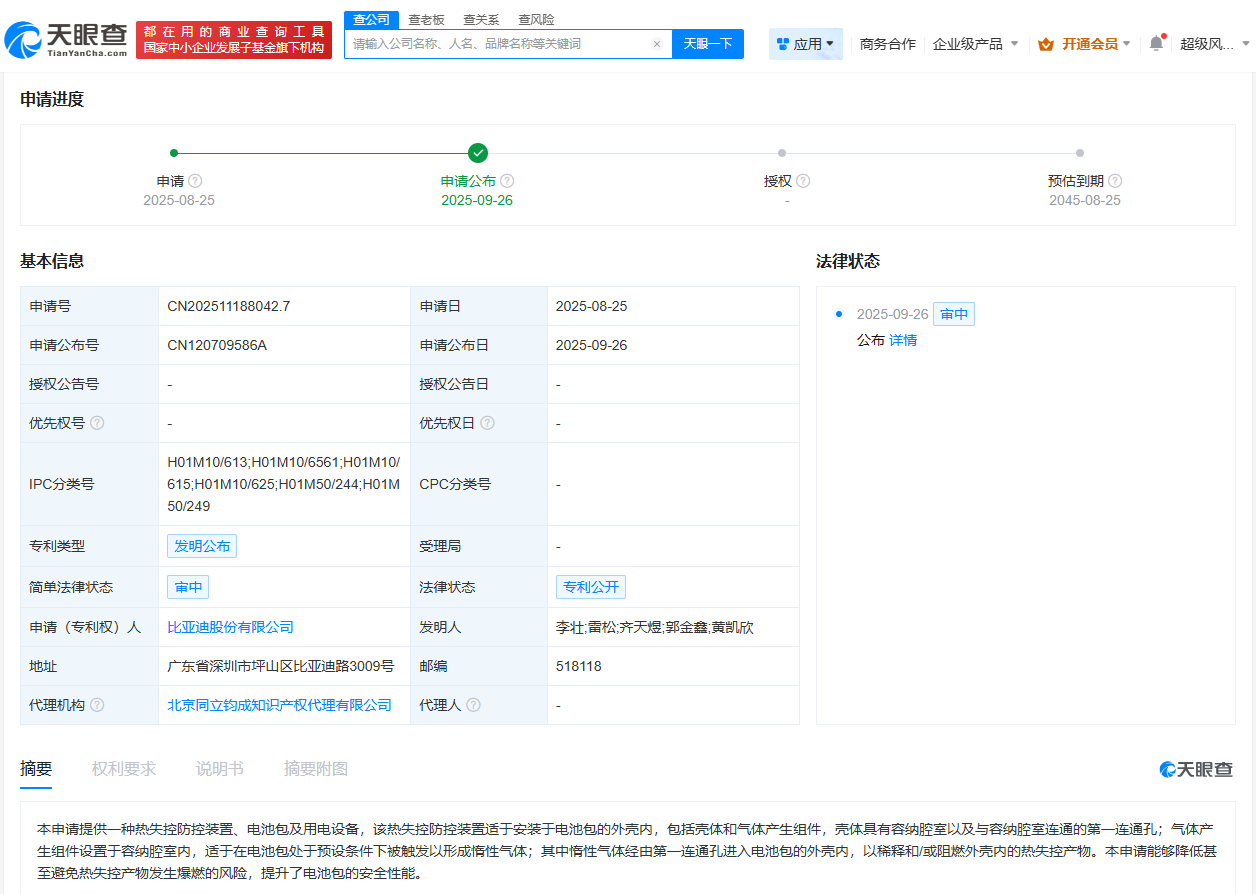Image resolution: width=1256 pixels, height=894 pixels.
Task: Click the question mark icon beside 预估到期
Action: pos(1115,180)
